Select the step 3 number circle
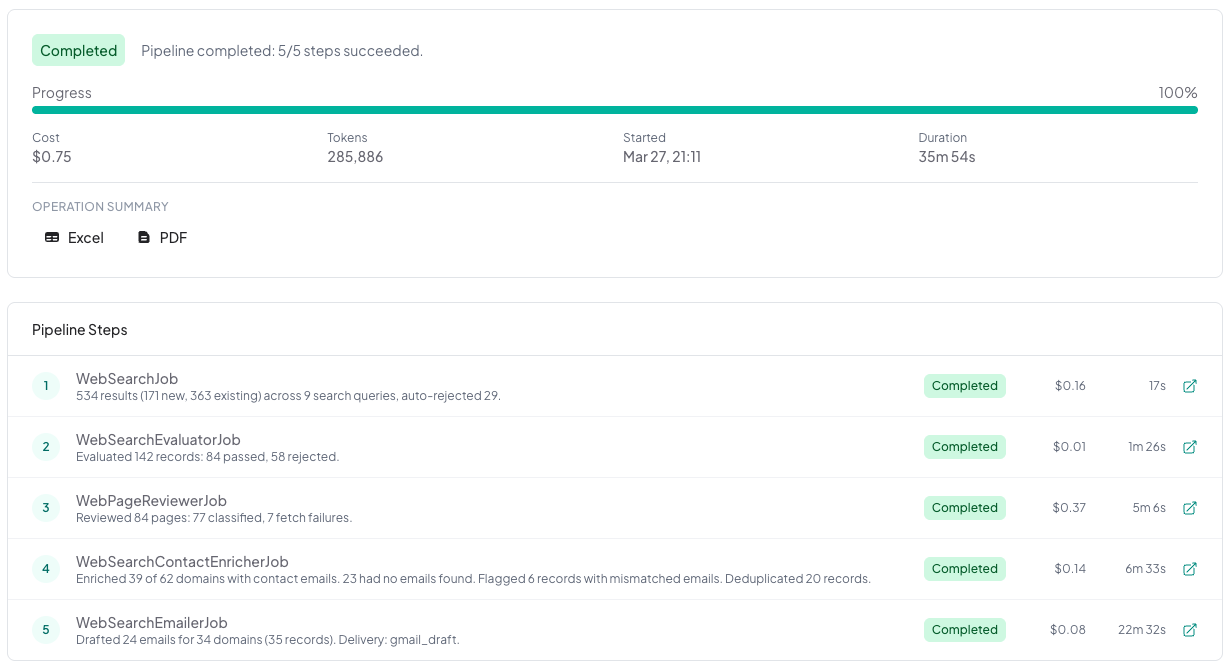 pos(46,508)
